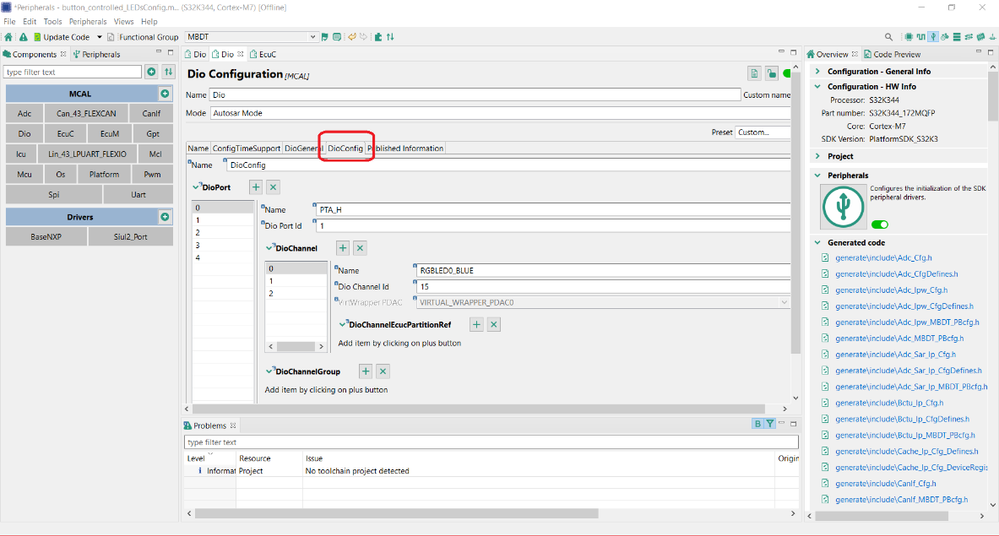This screenshot has height=536, width=999.
Task: Select the highlighted Peripherals USB perspective icon
Action: pyautogui.click(x=933, y=37)
